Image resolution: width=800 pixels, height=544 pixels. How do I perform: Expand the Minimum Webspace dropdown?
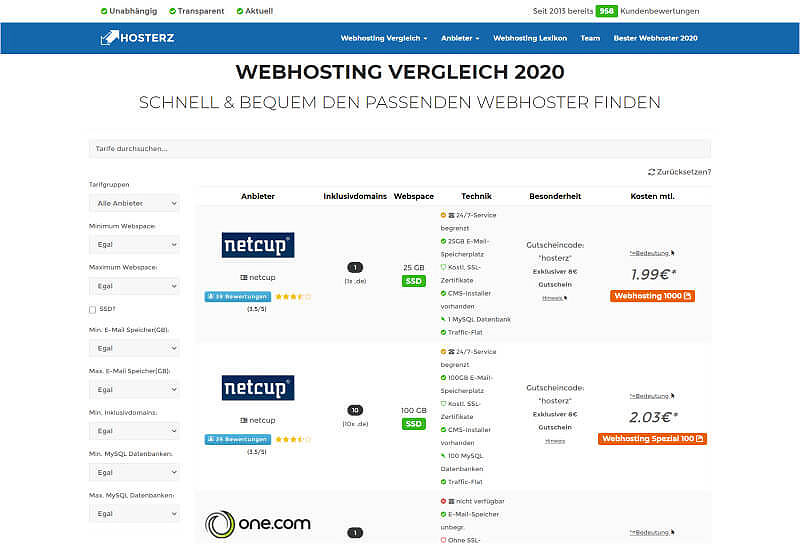click(x=134, y=244)
